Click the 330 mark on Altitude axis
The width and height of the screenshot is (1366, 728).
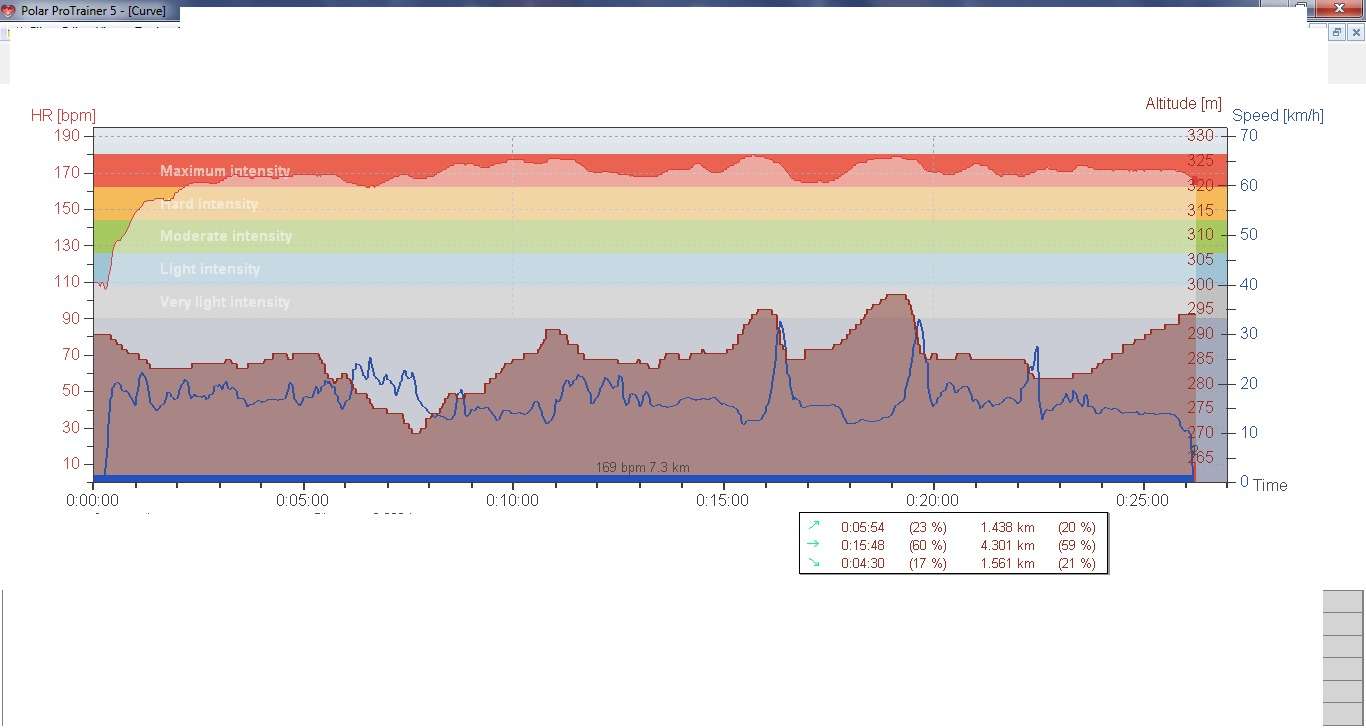(1199, 136)
